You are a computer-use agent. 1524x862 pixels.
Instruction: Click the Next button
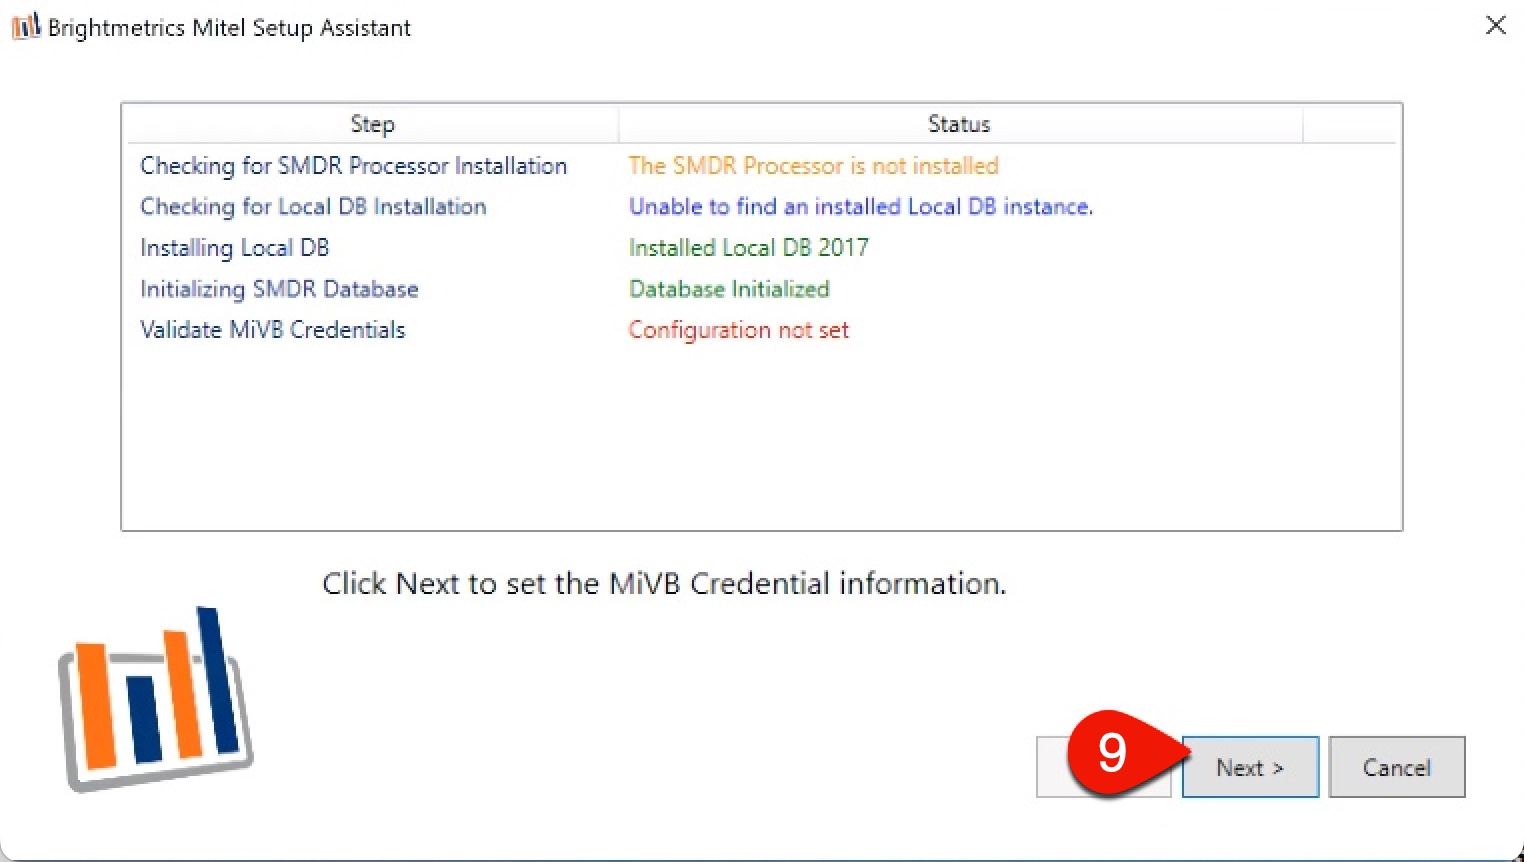1250,767
